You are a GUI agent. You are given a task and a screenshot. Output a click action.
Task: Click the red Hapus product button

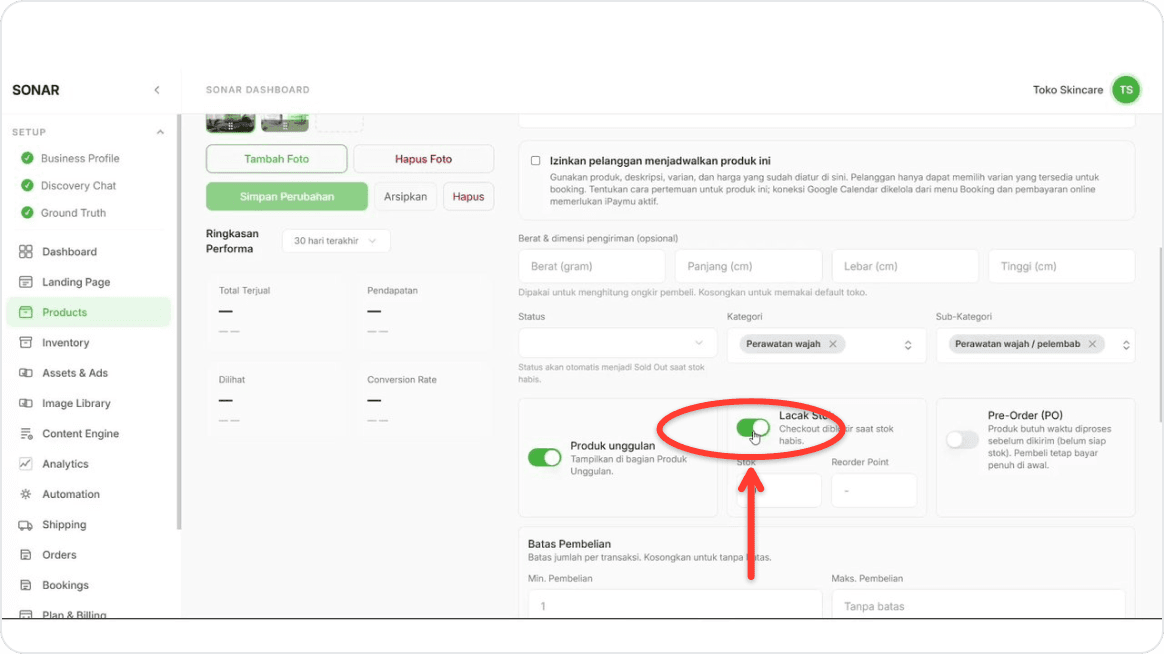(x=468, y=197)
